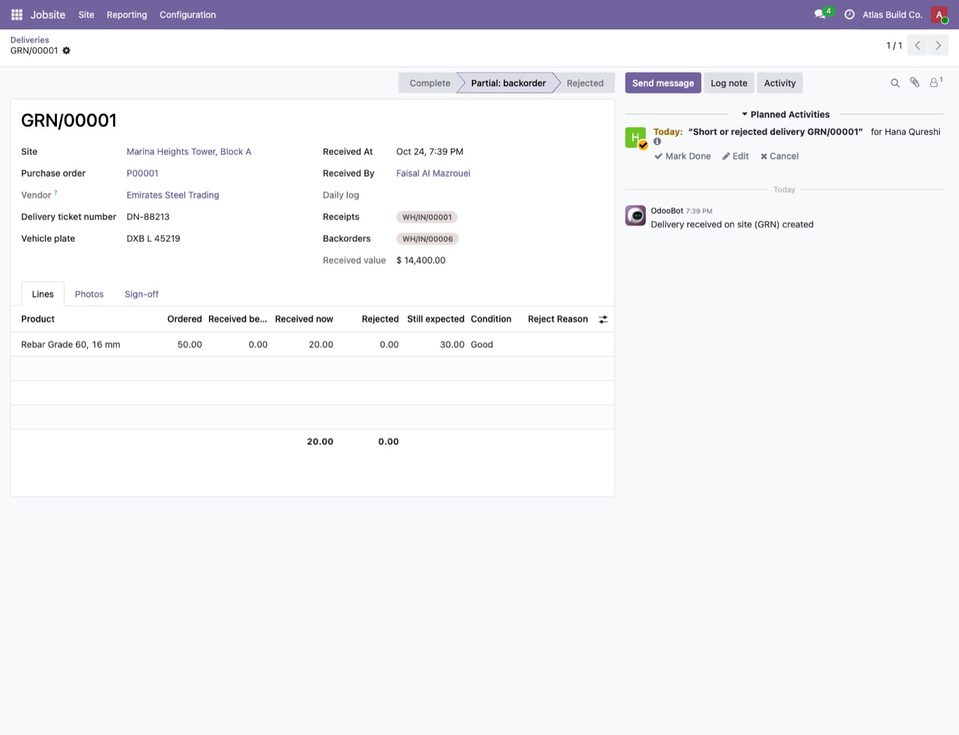
Task: Open purchase order P00001 link
Action: (143, 174)
